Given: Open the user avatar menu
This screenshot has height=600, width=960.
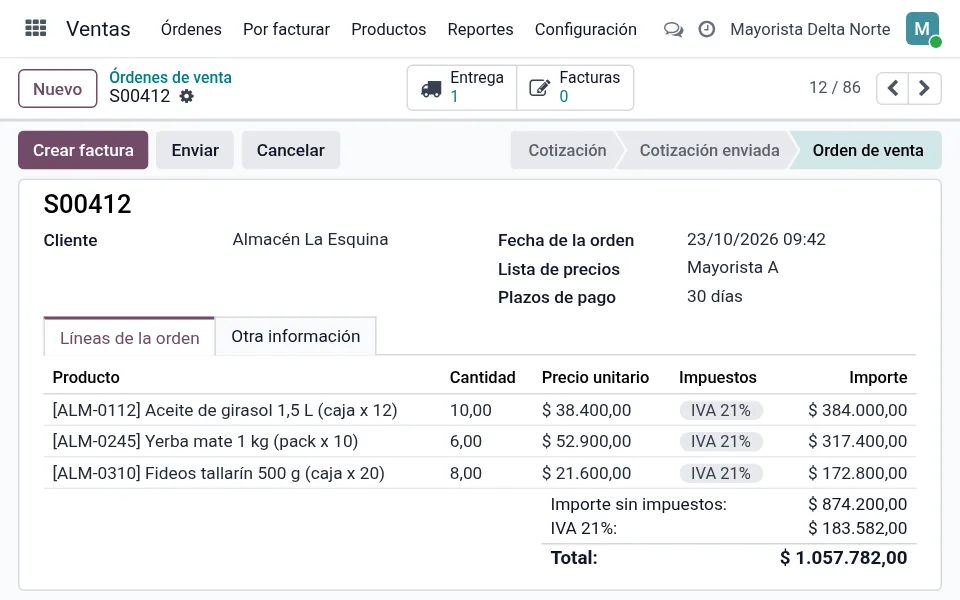Looking at the screenshot, I should point(923,29).
